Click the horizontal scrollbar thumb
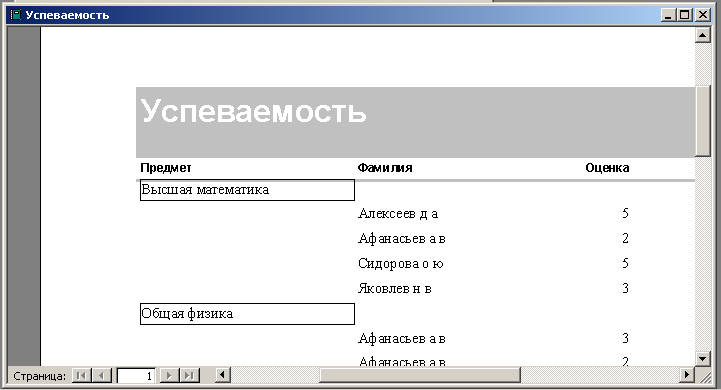Image resolution: width=721 pixels, height=390 pixels. pos(420,375)
